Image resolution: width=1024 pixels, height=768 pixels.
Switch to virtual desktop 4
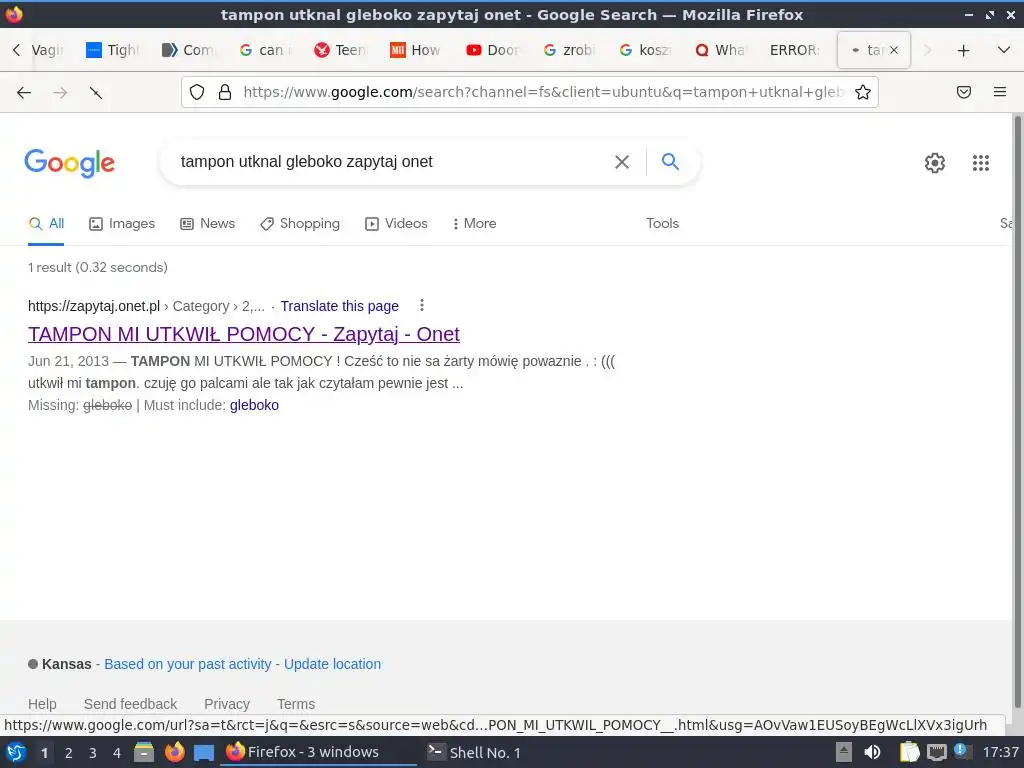pyautogui.click(x=117, y=753)
